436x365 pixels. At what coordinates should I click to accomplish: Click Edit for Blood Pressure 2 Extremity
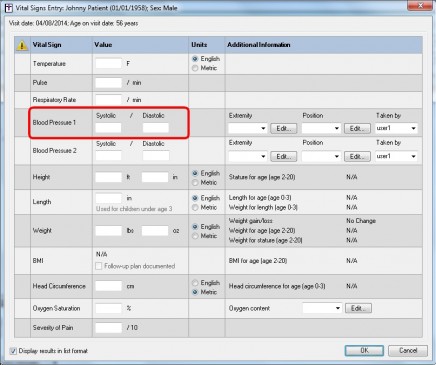click(x=283, y=156)
